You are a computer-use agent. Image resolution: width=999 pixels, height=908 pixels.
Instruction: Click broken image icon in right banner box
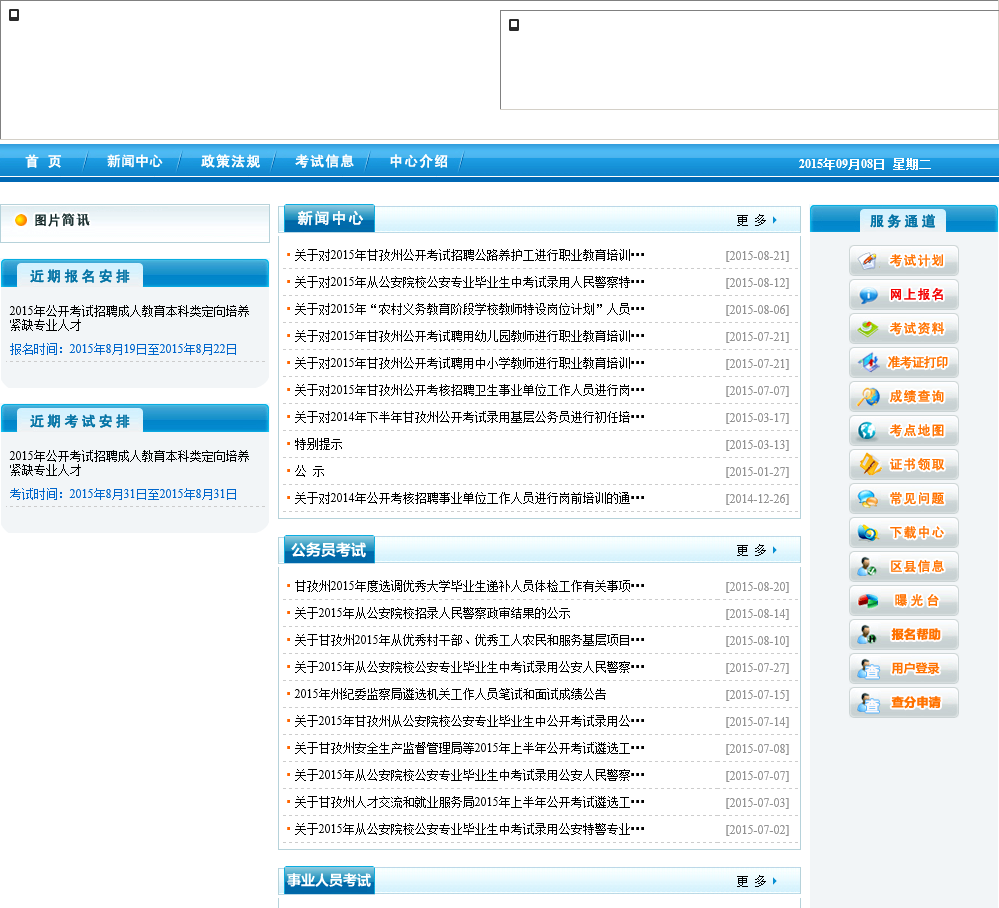click(x=514, y=25)
